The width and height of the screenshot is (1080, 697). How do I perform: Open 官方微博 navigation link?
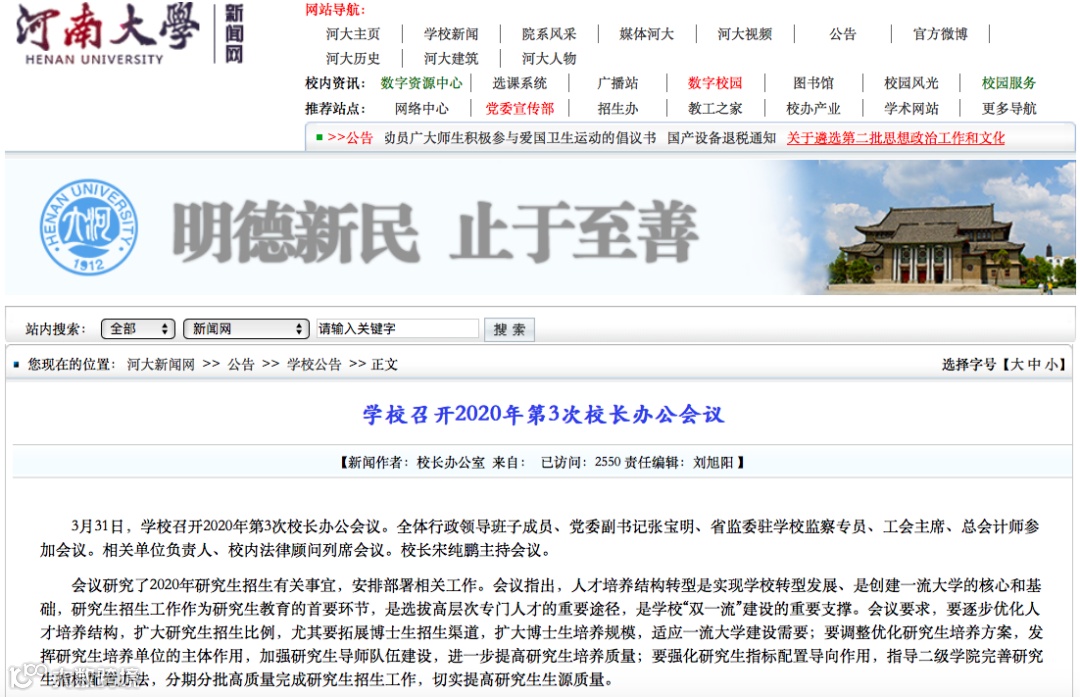point(939,34)
